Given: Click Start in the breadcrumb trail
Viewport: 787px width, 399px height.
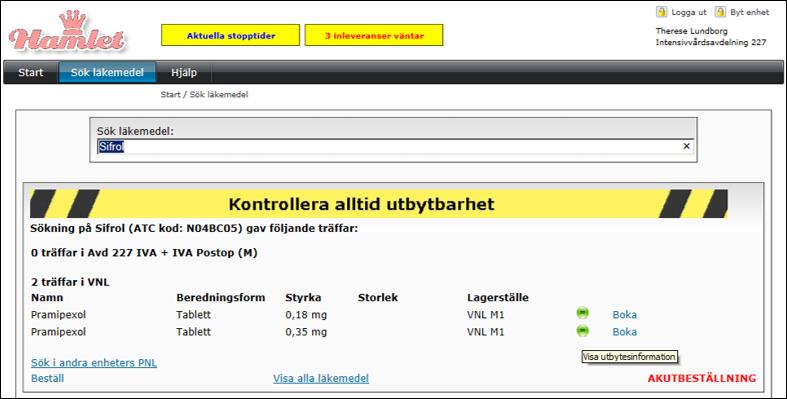Looking at the screenshot, I should point(170,94).
